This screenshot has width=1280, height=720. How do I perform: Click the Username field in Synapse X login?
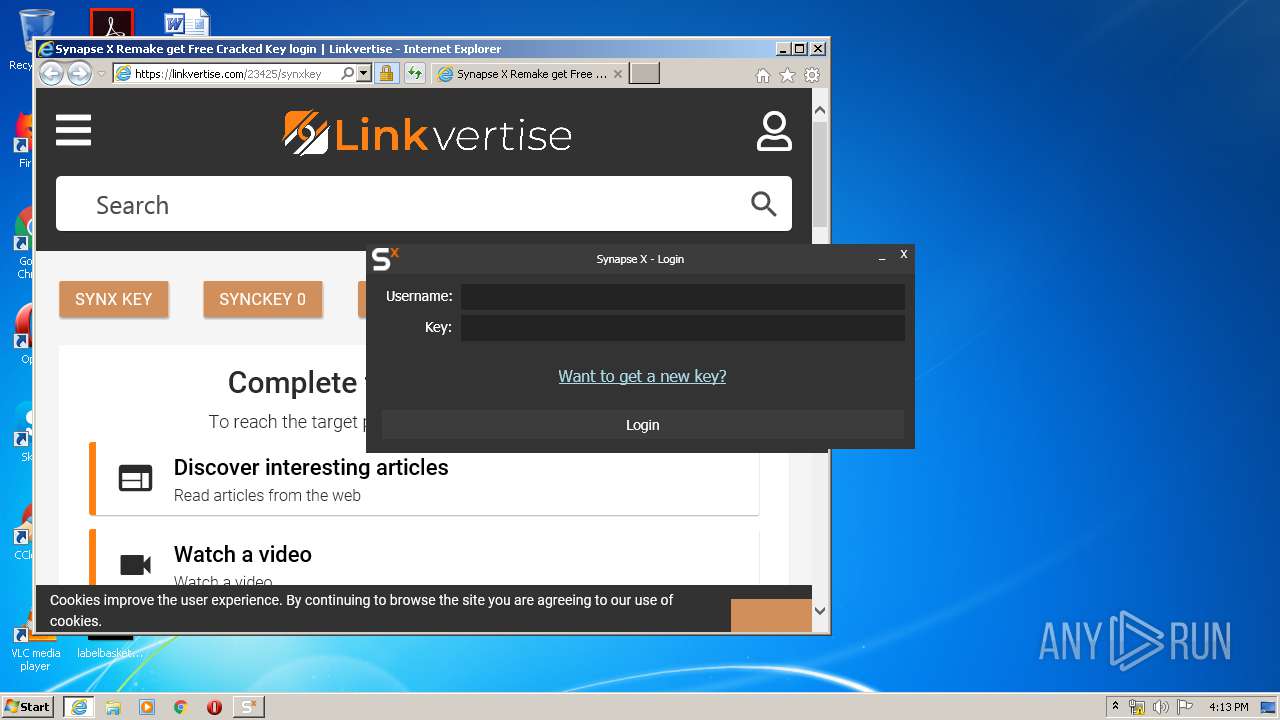coord(683,296)
